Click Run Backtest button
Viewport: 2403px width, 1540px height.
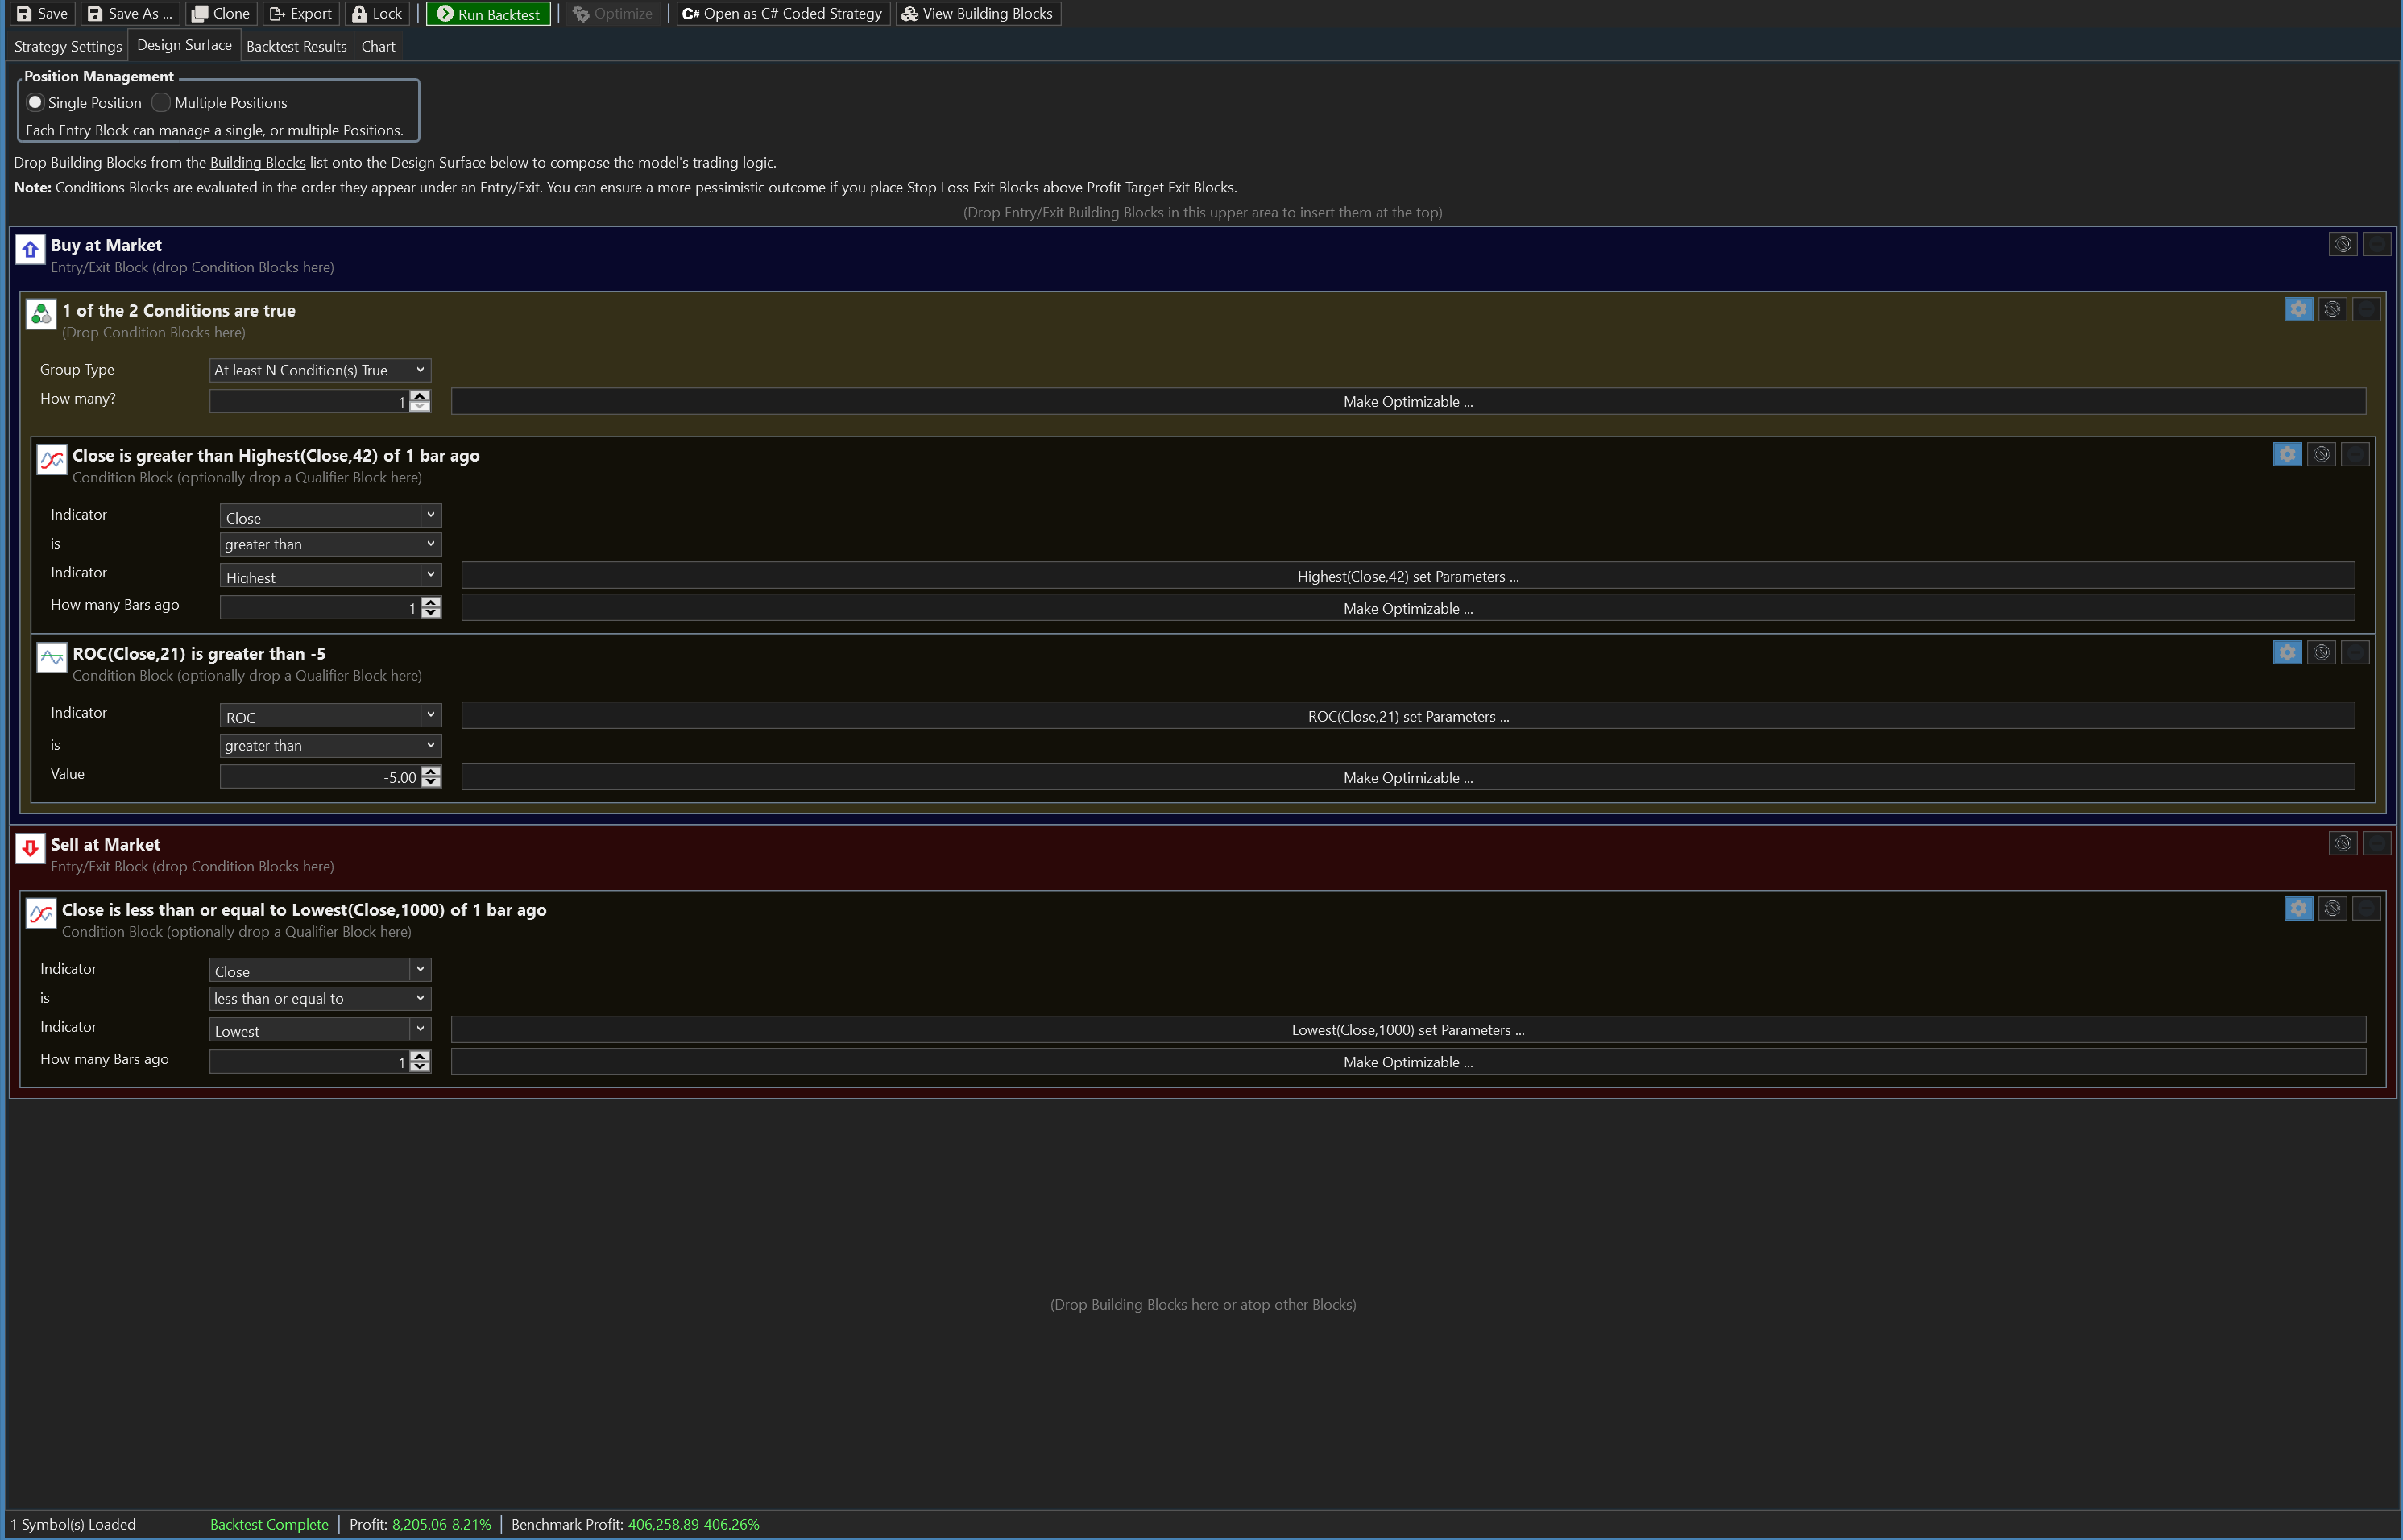coord(488,14)
